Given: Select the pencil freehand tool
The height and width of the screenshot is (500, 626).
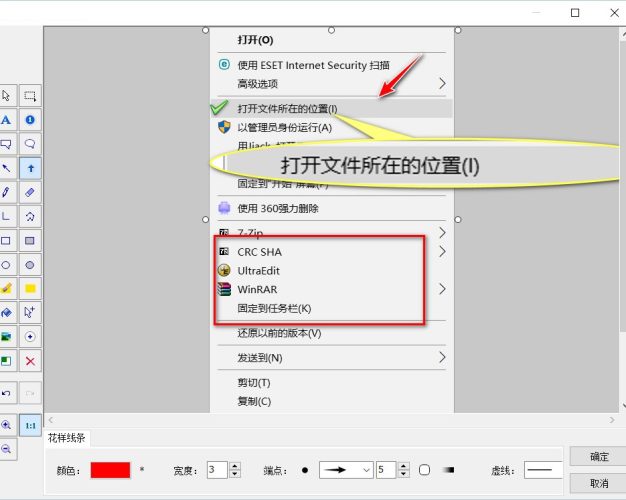Looking at the screenshot, I should coord(7,192).
